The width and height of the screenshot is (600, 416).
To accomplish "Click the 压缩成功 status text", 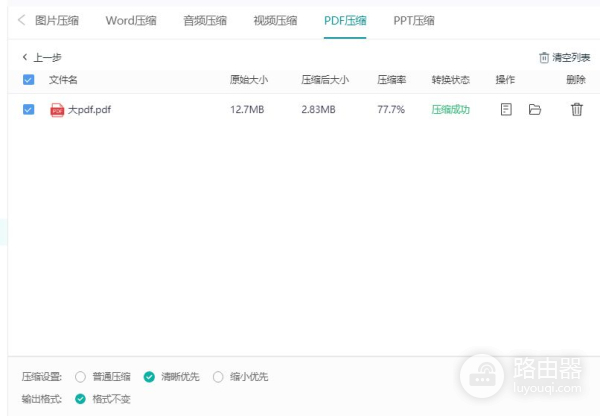I will 450,110.
